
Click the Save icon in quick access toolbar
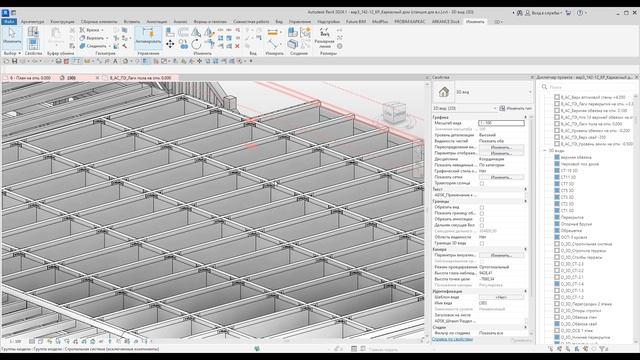coord(14,61)
